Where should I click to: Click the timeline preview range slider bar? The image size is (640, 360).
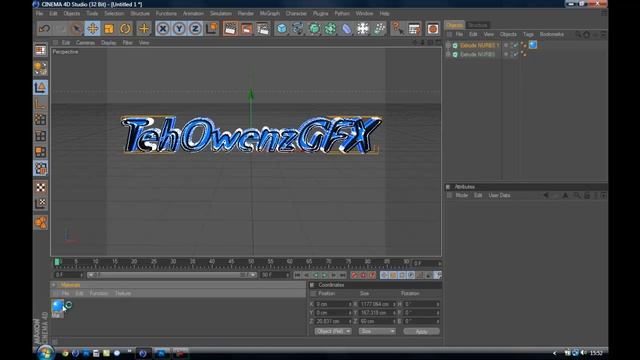click(171, 275)
